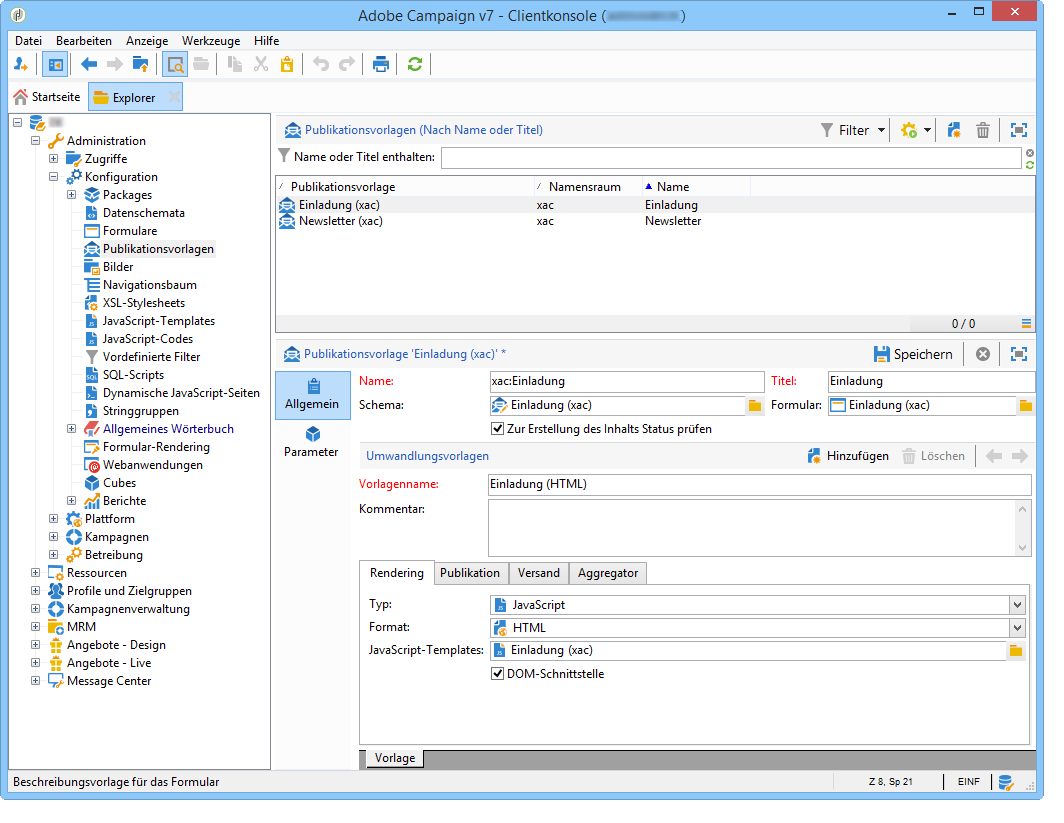The height and width of the screenshot is (823, 1064).
Task: Click the fullscreen icon in list header
Action: [1018, 130]
